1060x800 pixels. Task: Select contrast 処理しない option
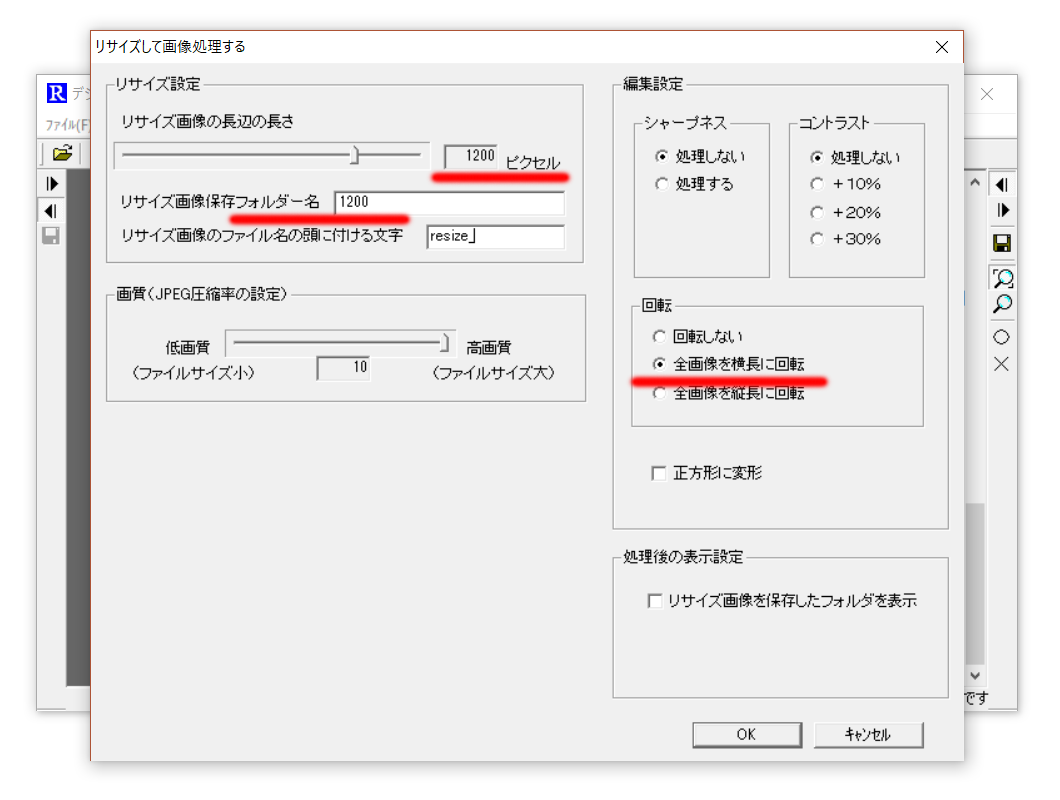[856, 158]
